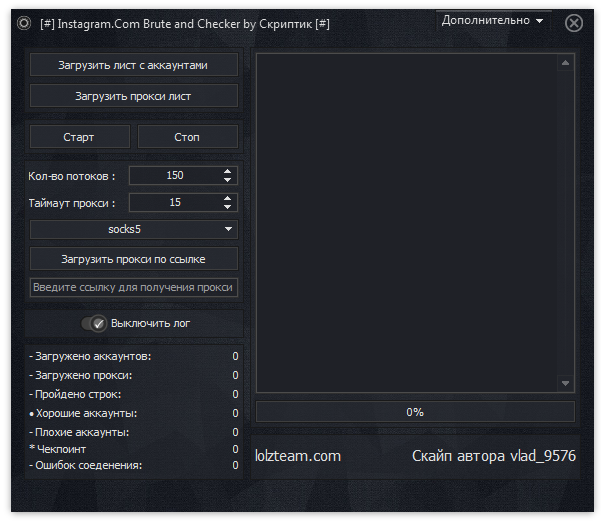Click Загрузить прокси лист button

[x=133, y=96]
